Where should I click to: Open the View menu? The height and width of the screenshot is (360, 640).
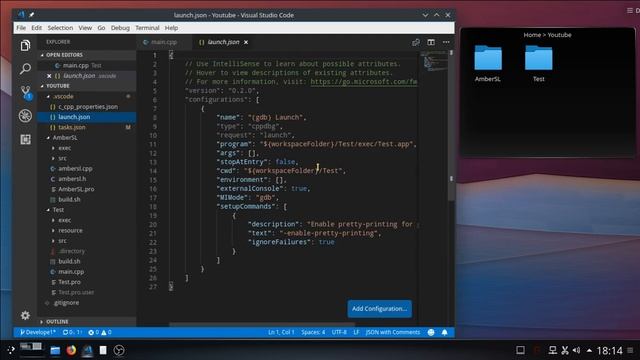pos(85,28)
